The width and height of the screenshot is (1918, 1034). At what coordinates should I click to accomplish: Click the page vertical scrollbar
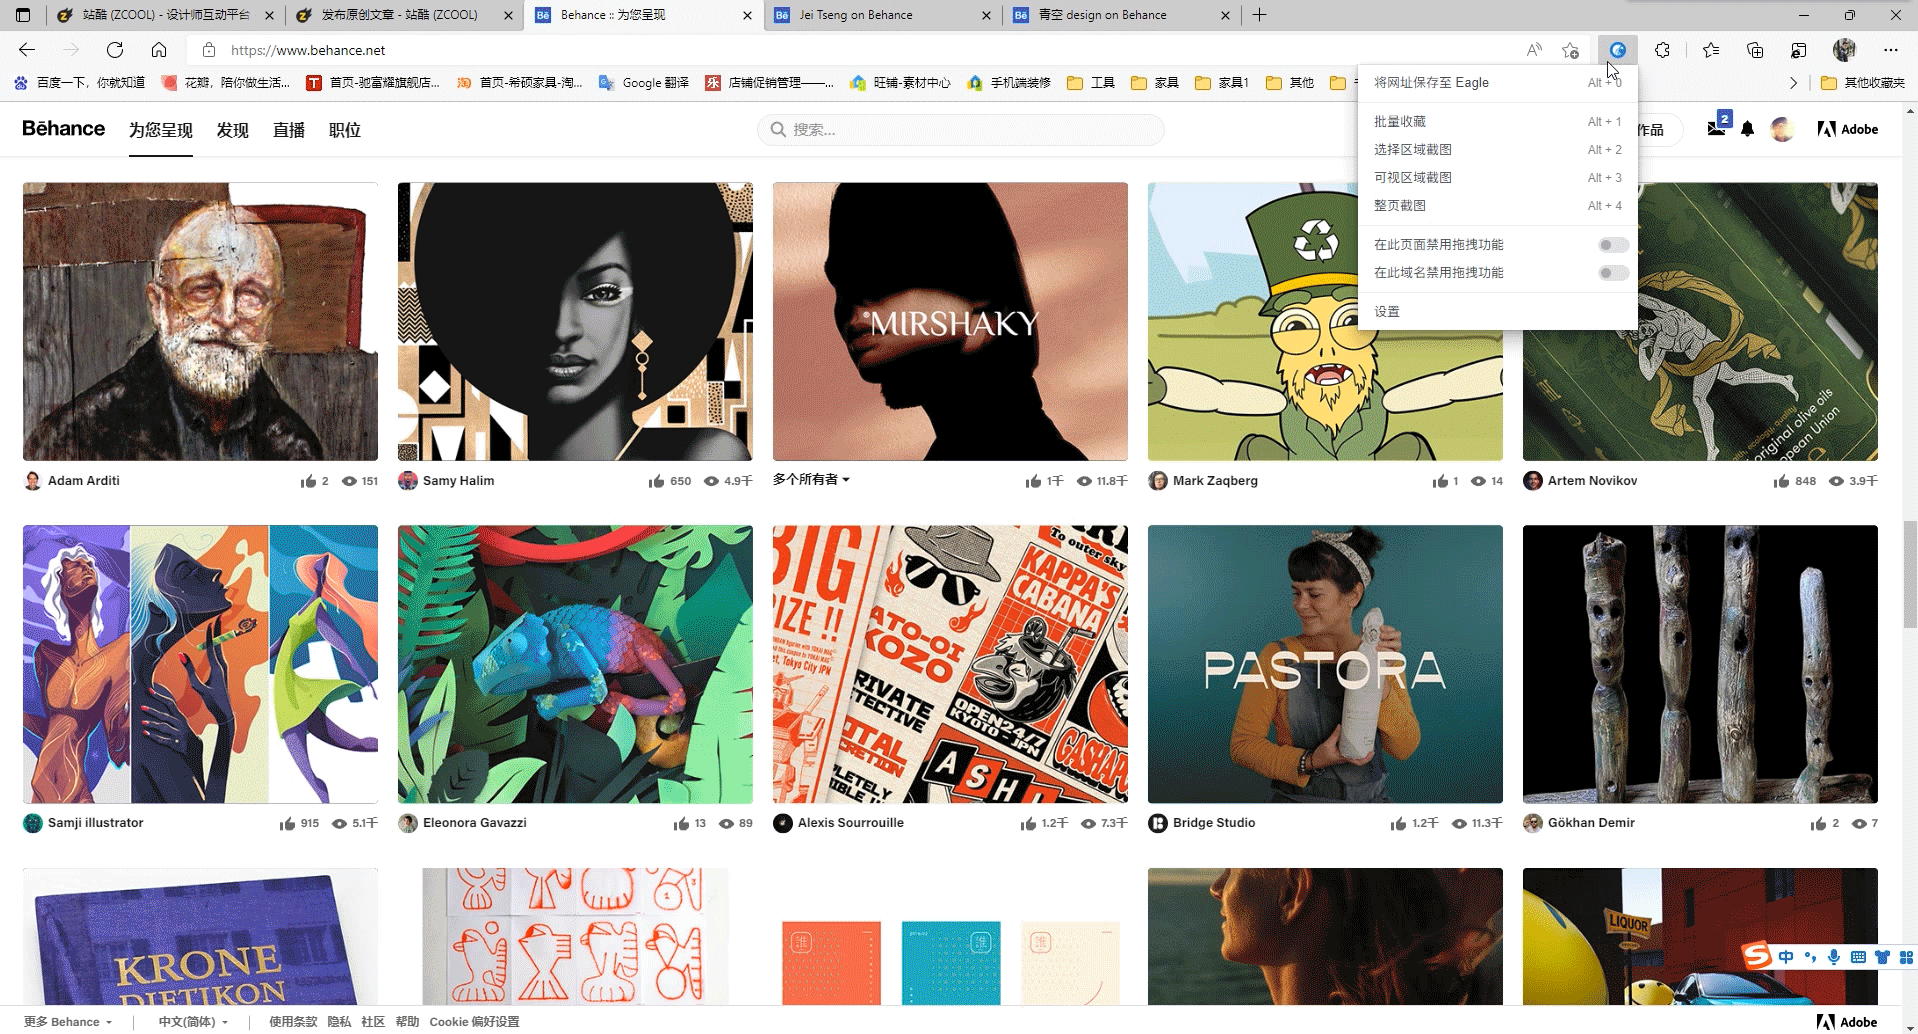tap(1910, 574)
